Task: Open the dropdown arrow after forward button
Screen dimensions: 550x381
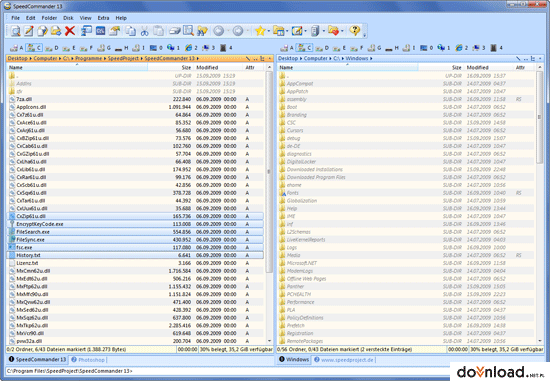Action: 247,31
